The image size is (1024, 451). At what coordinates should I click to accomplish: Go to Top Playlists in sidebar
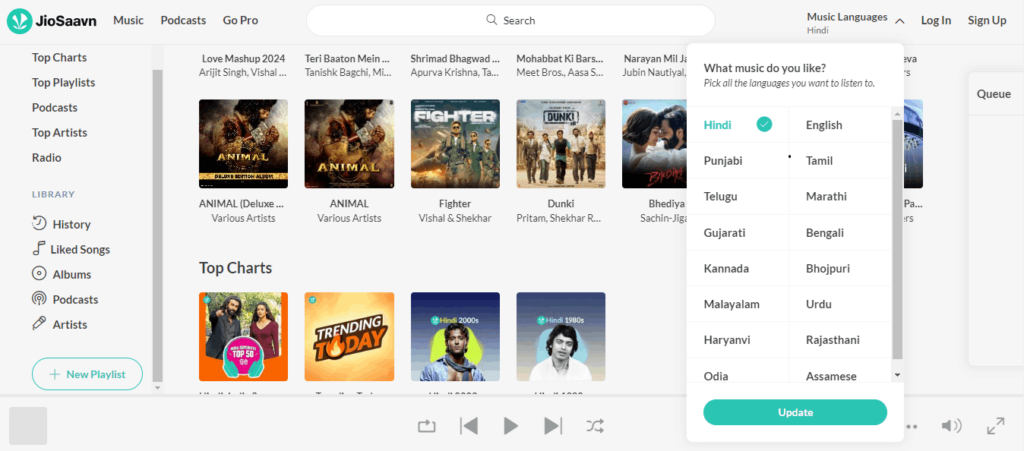63,82
